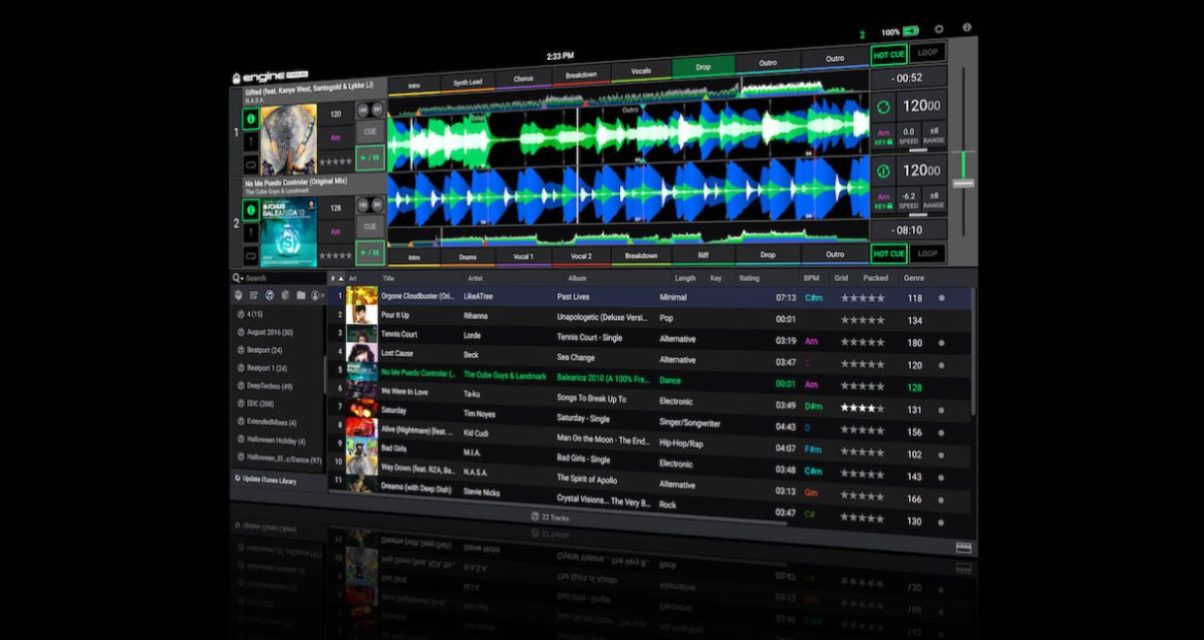Image resolution: width=1204 pixels, height=640 pixels.
Task: Click the info icon in the top-right corner
Action: (x=966, y=29)
